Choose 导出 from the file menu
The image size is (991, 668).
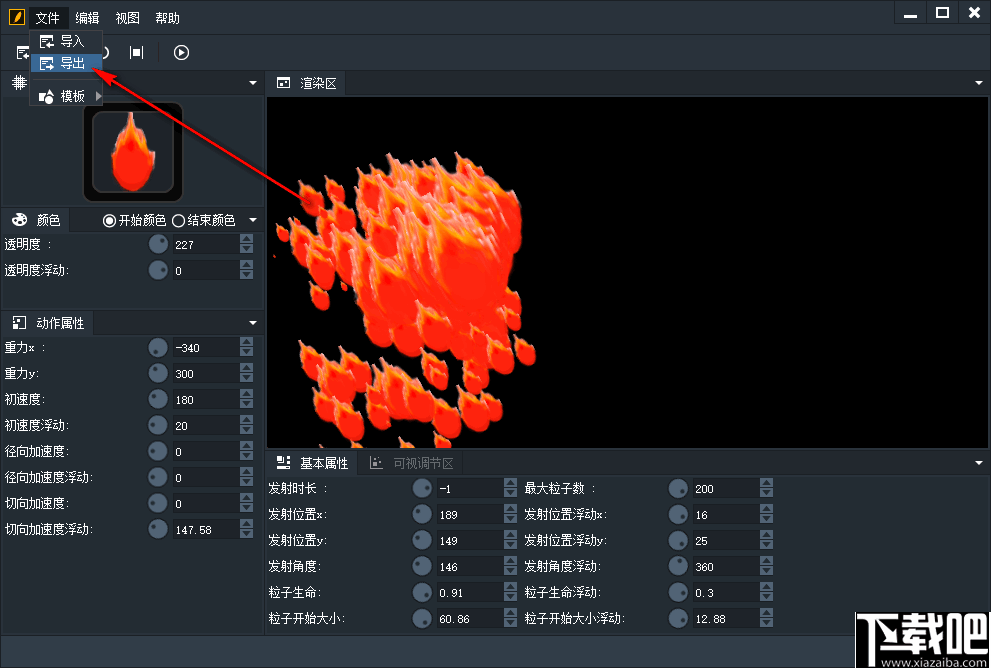[x=66, y=63]
